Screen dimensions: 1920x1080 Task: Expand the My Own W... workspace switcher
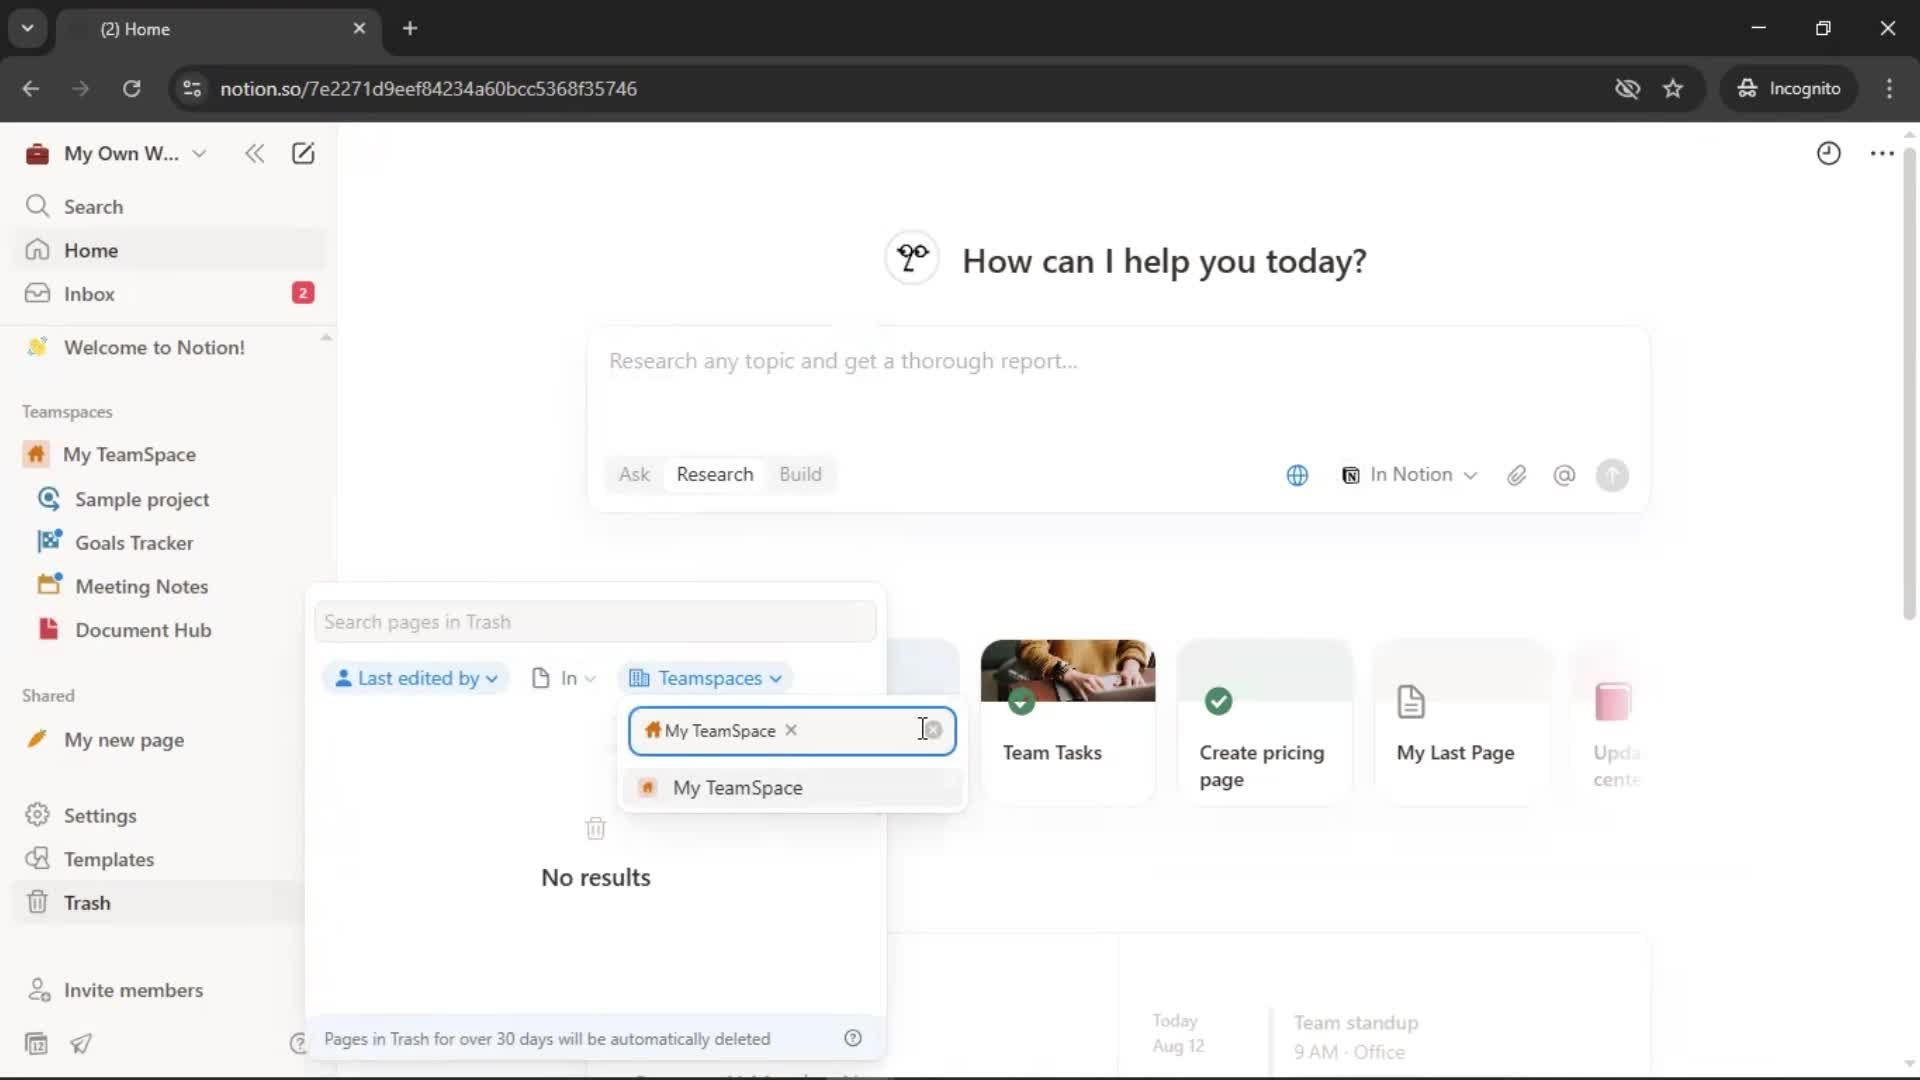point(118,153)
